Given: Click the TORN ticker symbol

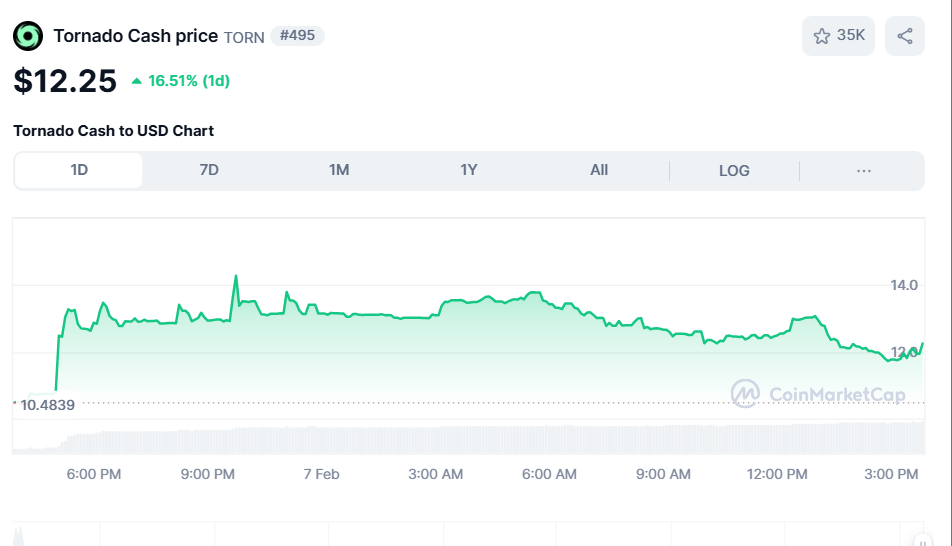Looking at the screenshot, I should tap(244, 38).
